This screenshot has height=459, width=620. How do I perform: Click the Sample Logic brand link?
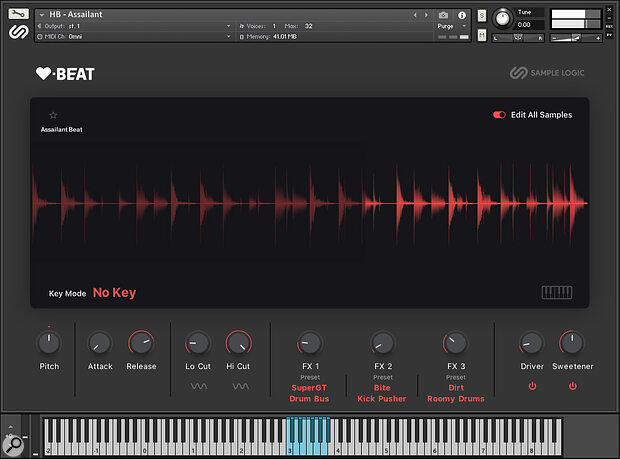(547, 73)
